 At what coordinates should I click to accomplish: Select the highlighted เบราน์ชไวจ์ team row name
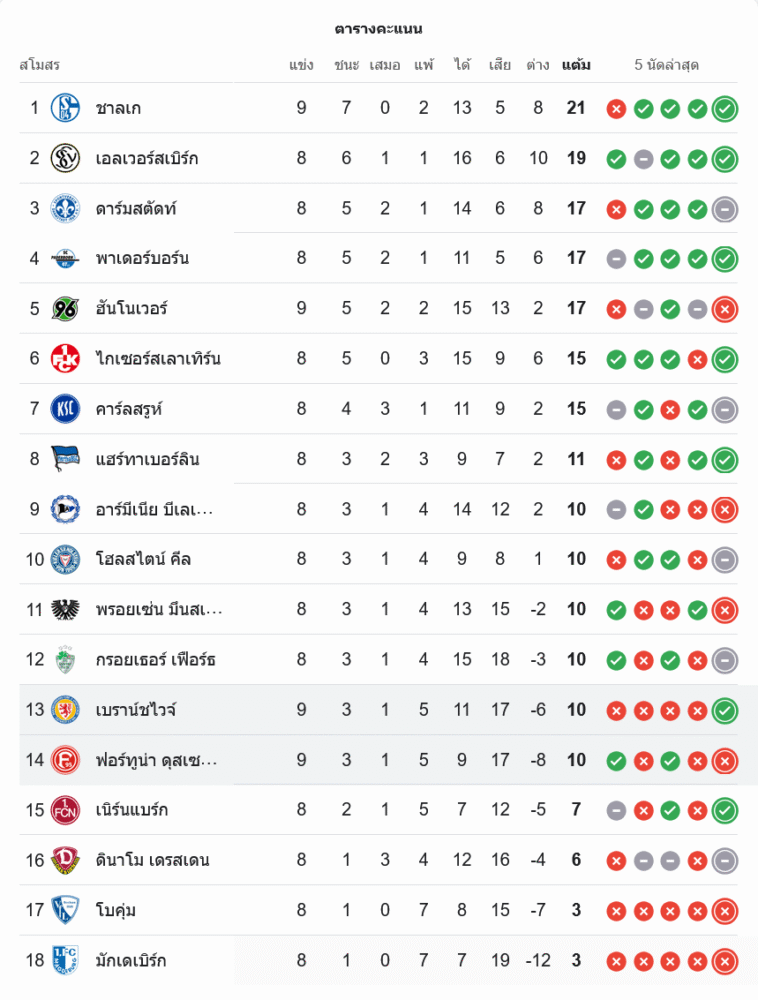coord(137,710)
